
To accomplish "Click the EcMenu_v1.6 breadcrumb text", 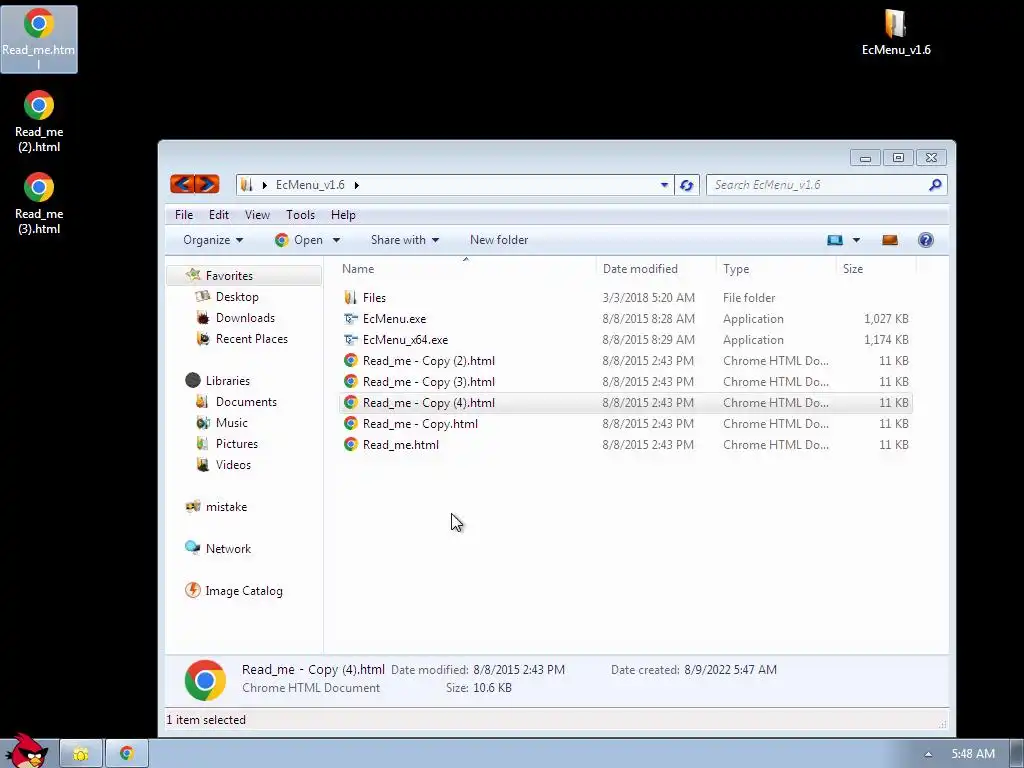I will click(x=310, y=185).
